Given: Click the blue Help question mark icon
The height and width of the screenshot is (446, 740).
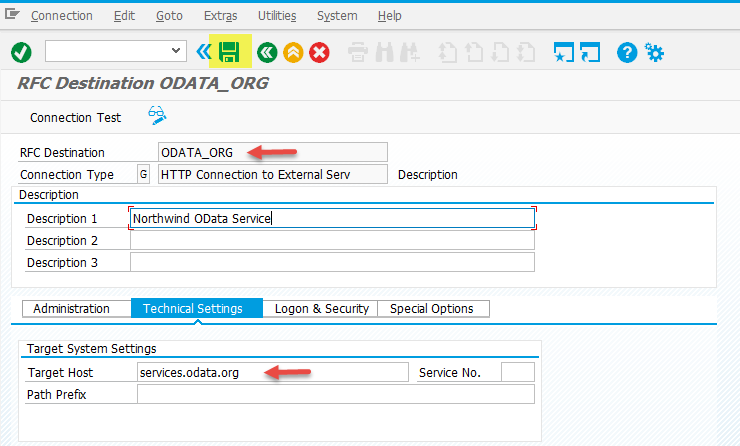Looking at the screenshot, I should pos(627,52).
